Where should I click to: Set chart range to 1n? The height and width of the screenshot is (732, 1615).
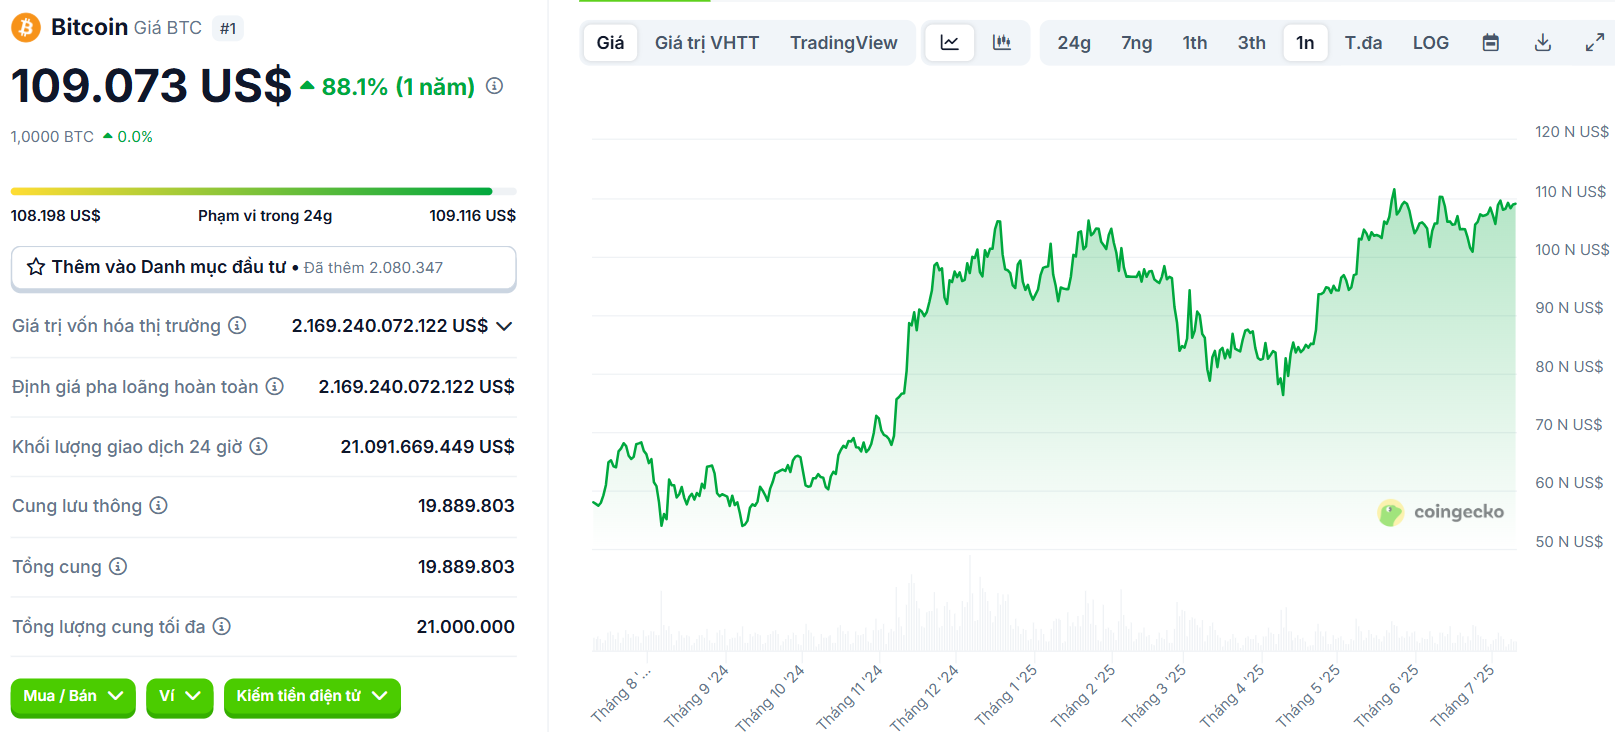pyautogui.click(x=1305, y=43)
